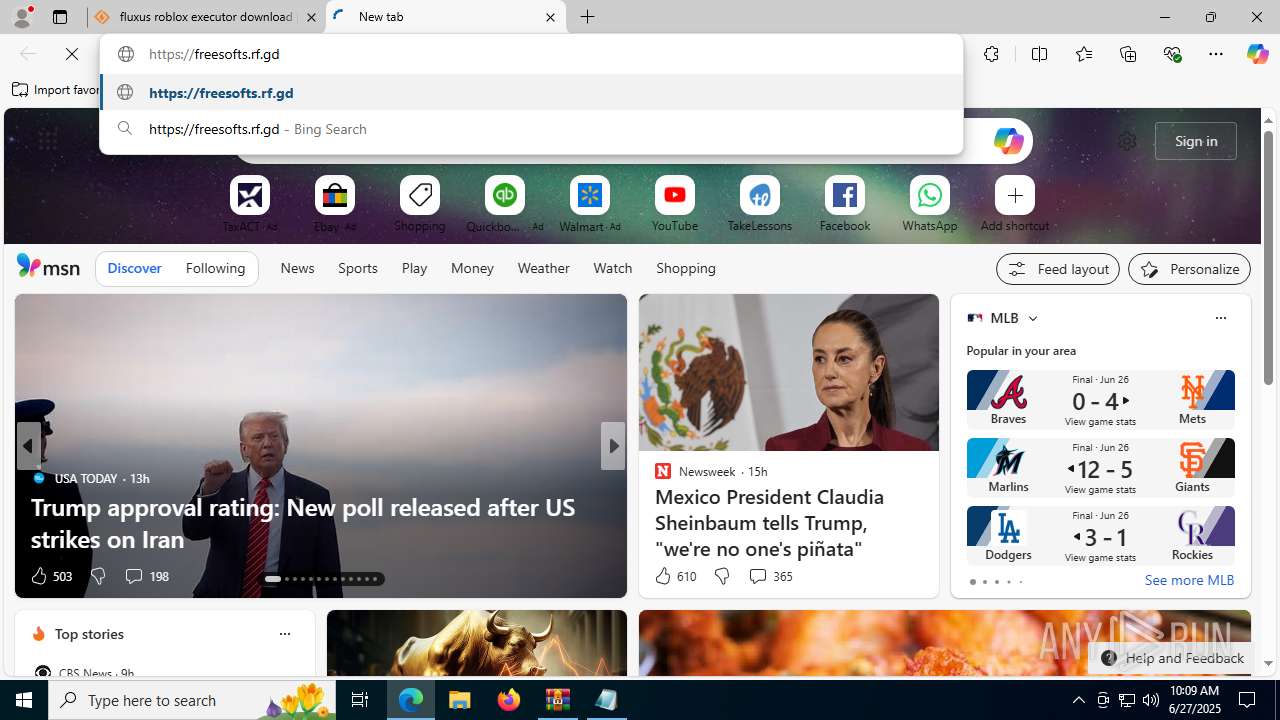Open the Tab actions menu icon
The height and width of the screenshot is (720, 1280).
[60, 17]
